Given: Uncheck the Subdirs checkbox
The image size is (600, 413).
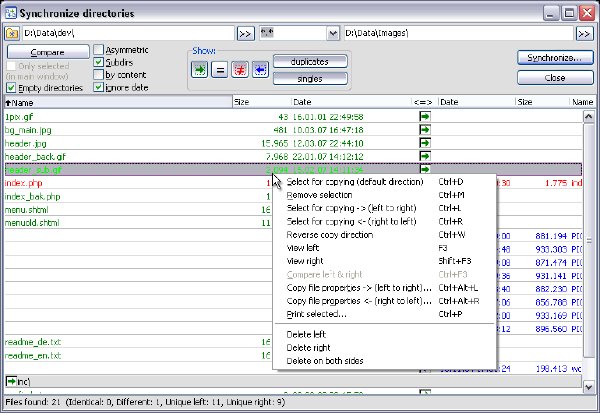Looking at the screenshot, I should coord(99,62).
